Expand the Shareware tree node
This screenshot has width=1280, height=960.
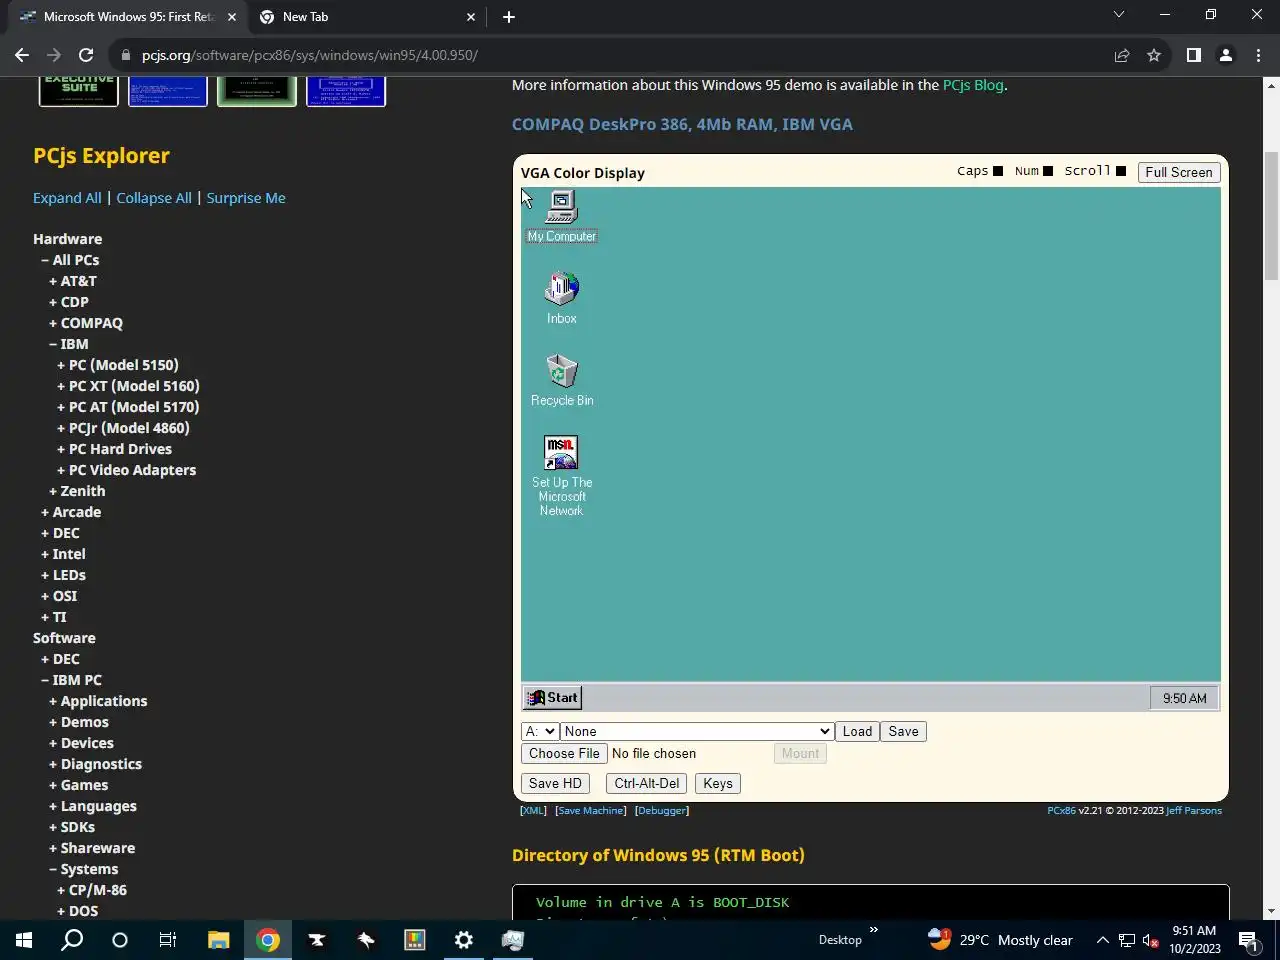(x=92, y=848)
